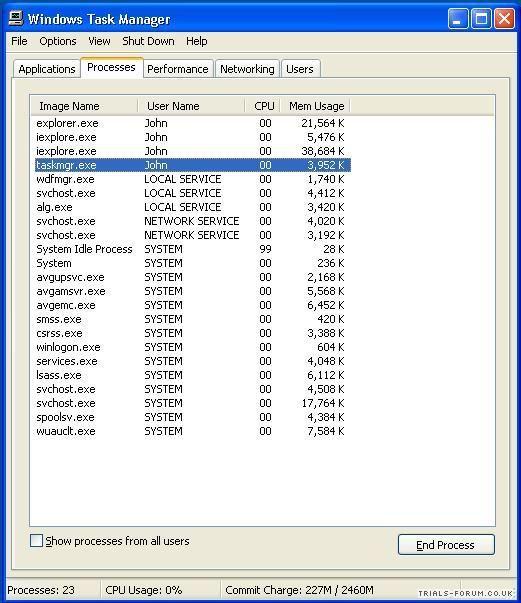This screenshot has width=521, height=603.
Task: Sort processes by CPU column header
Action: pos(263,106)
